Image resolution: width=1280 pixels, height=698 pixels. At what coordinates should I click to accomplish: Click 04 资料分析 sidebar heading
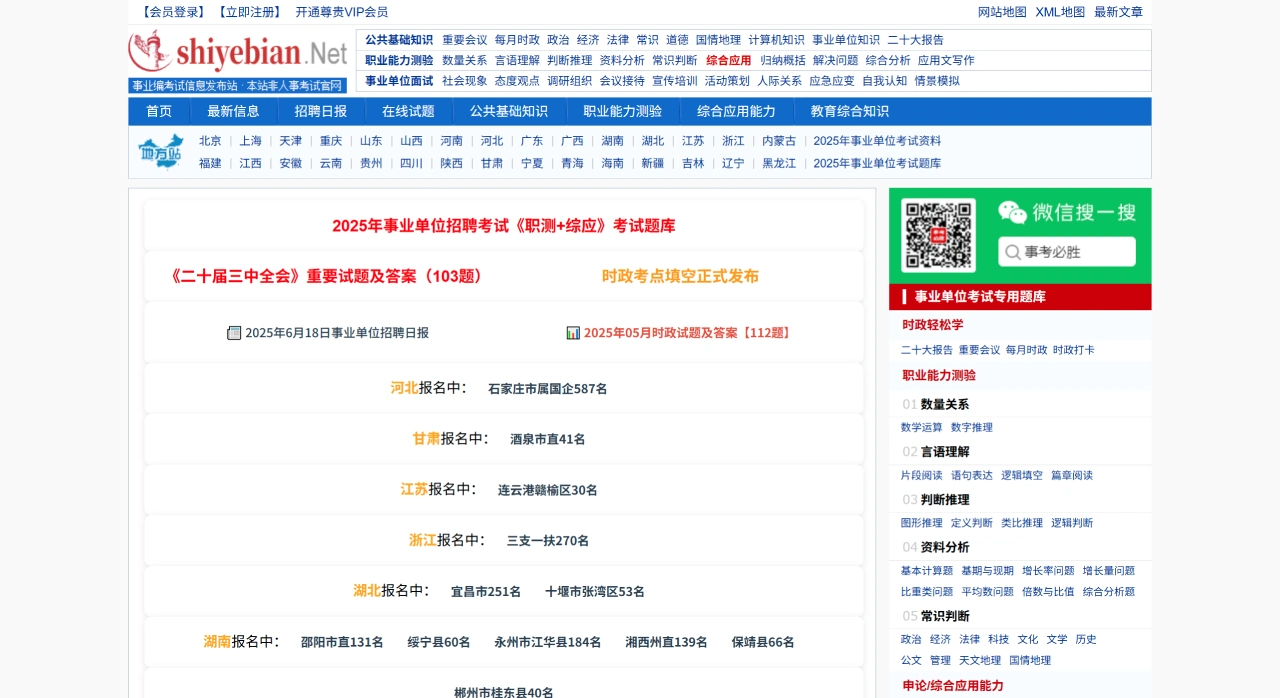tap(935, 547)
